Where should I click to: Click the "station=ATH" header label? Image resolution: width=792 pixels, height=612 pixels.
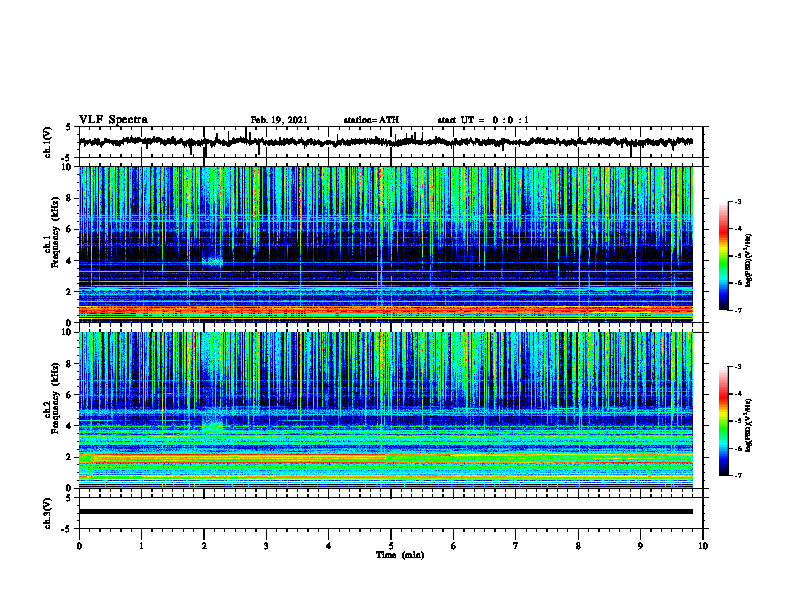371,120
